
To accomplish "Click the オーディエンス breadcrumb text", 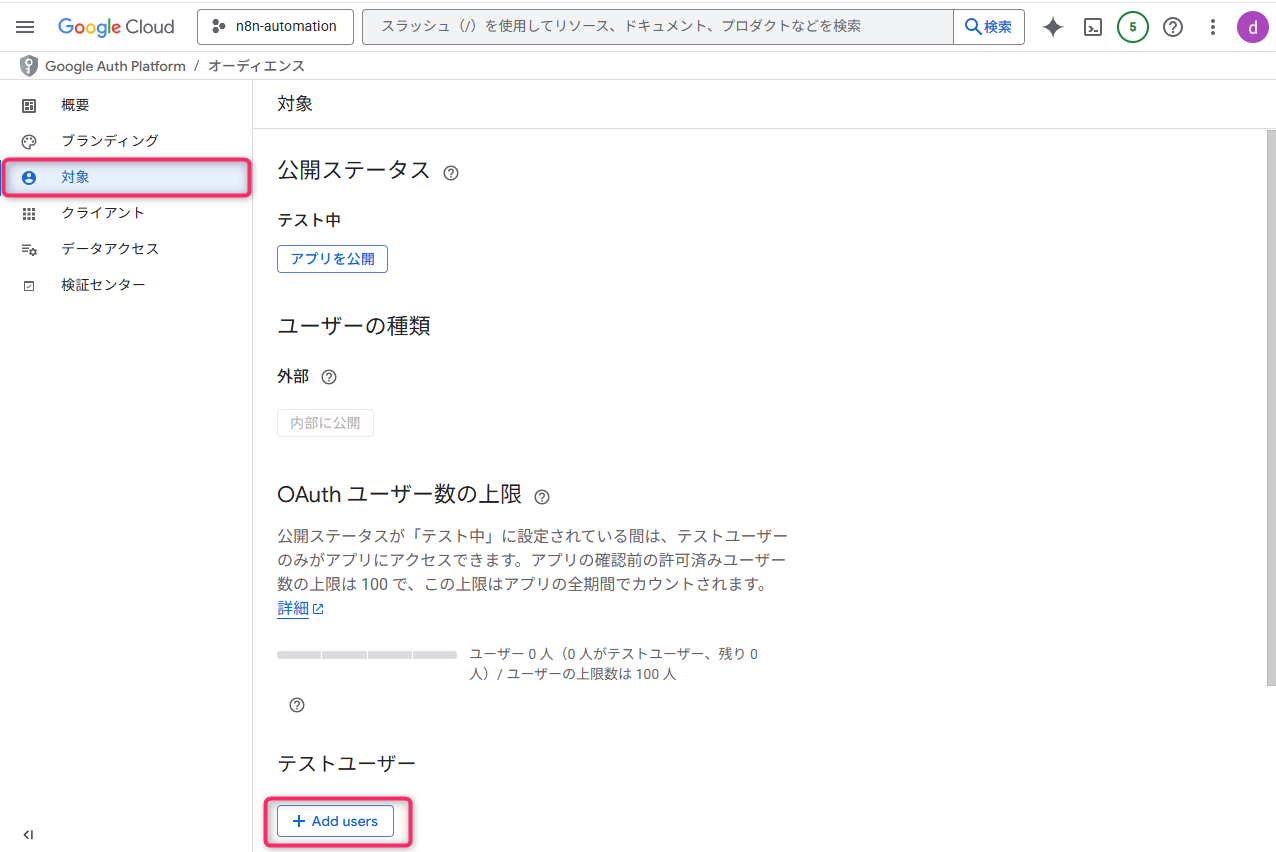I will pyautogui.click(x=257, y=66).
